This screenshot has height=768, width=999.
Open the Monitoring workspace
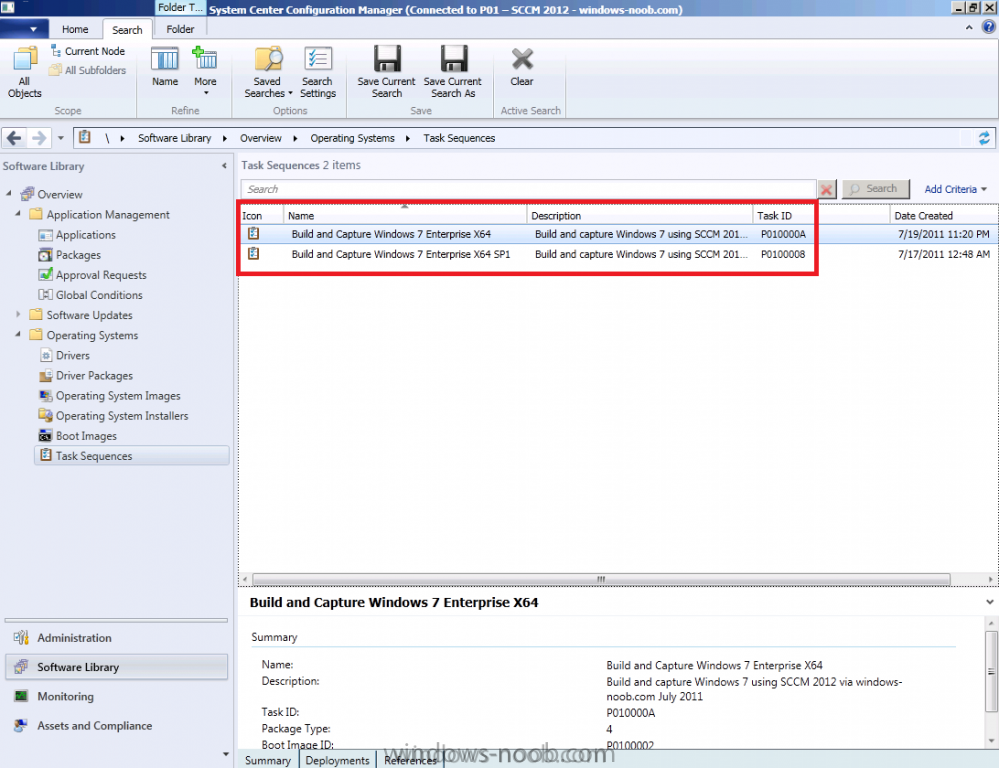[117, 697]
